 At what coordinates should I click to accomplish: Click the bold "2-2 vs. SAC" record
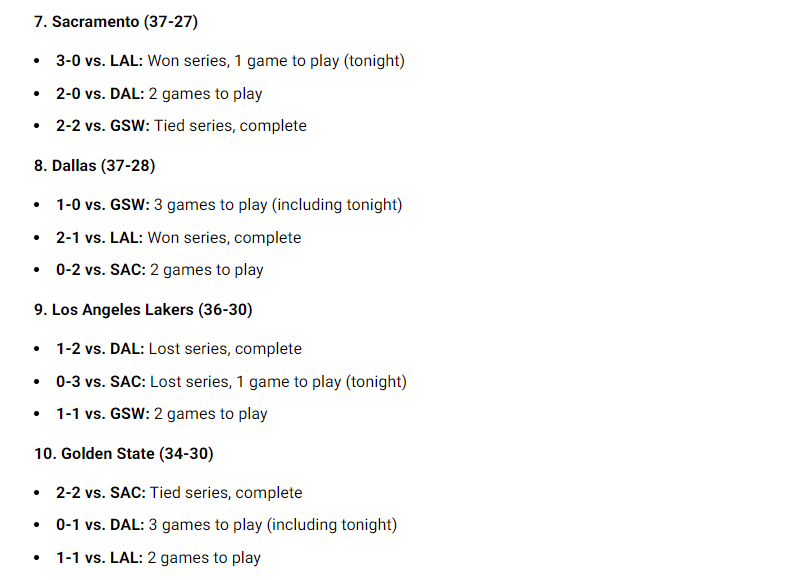[101, 493]
